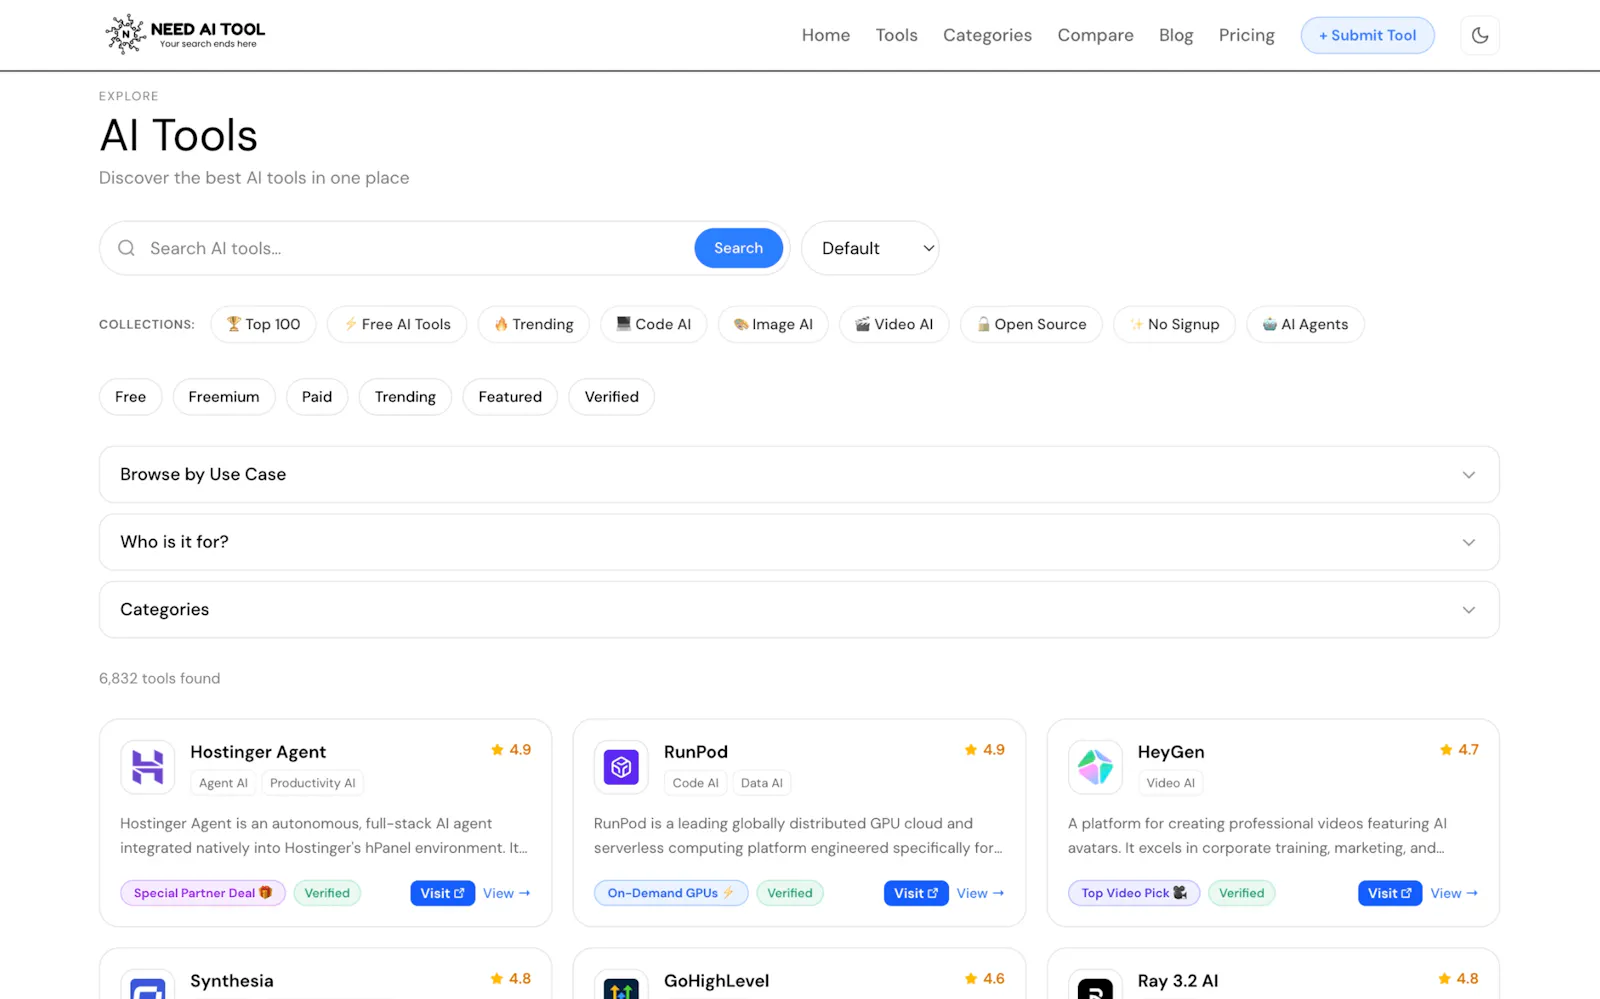
Task: Click the Need AI Tool logo
Action: tap(186, 35)
